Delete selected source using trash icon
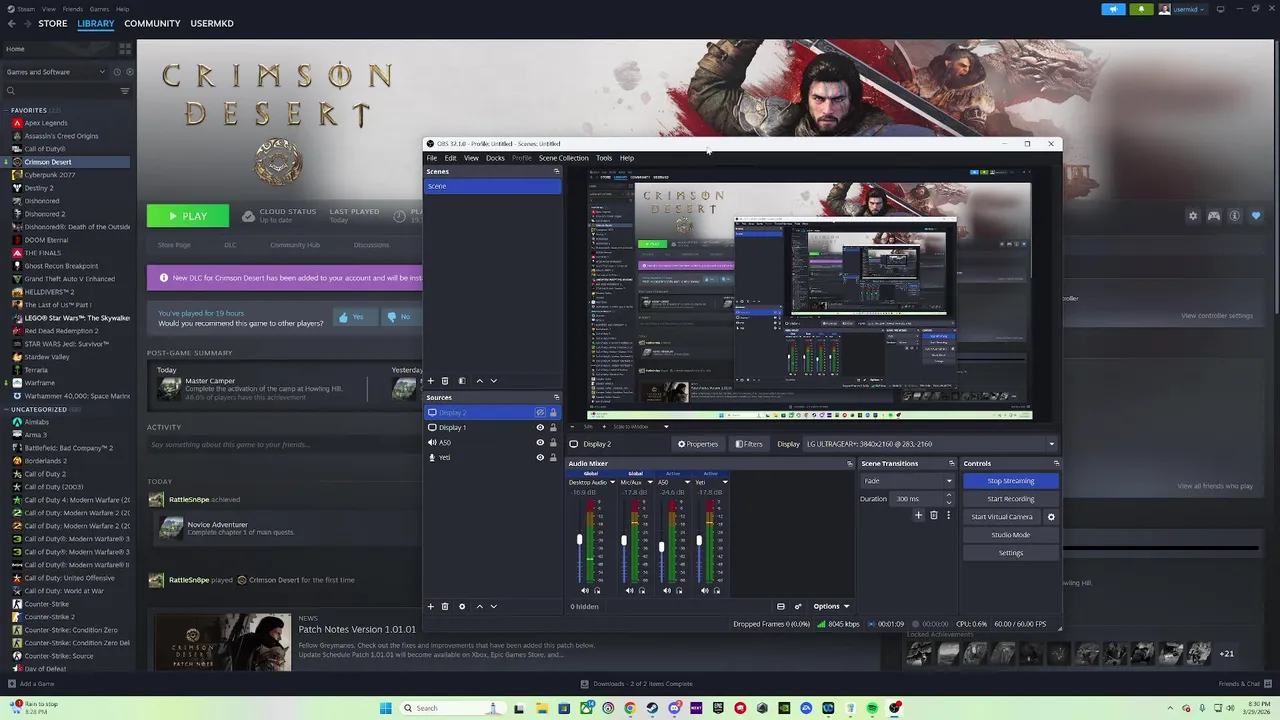Image resolution: width=1280 pixels, height=720 pixels. tap(445, 606)
